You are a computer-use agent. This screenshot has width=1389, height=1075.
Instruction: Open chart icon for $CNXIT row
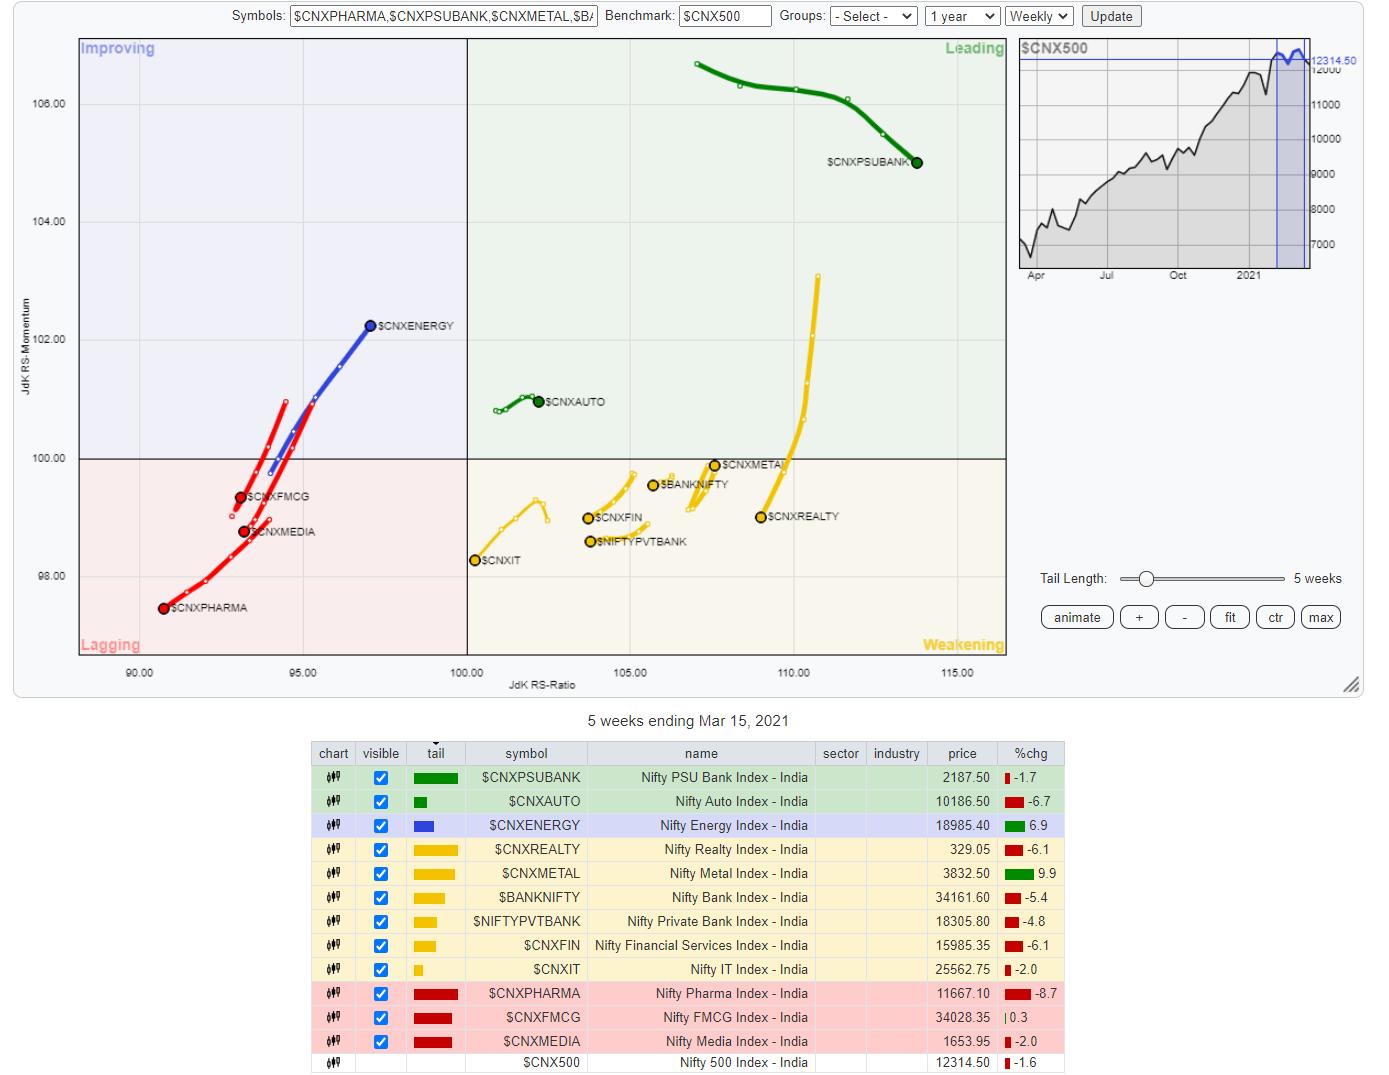pyautogui.click(x=333, y=970)
